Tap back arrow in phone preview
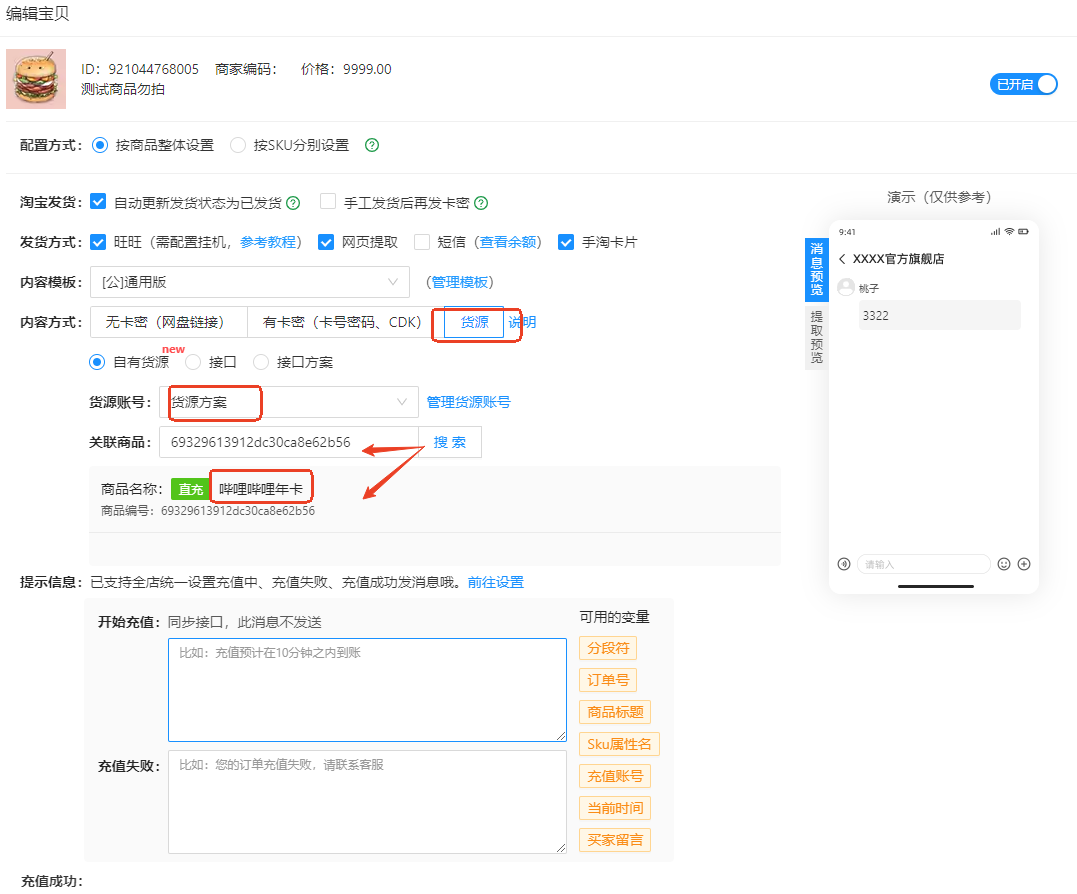 [842, 259]
